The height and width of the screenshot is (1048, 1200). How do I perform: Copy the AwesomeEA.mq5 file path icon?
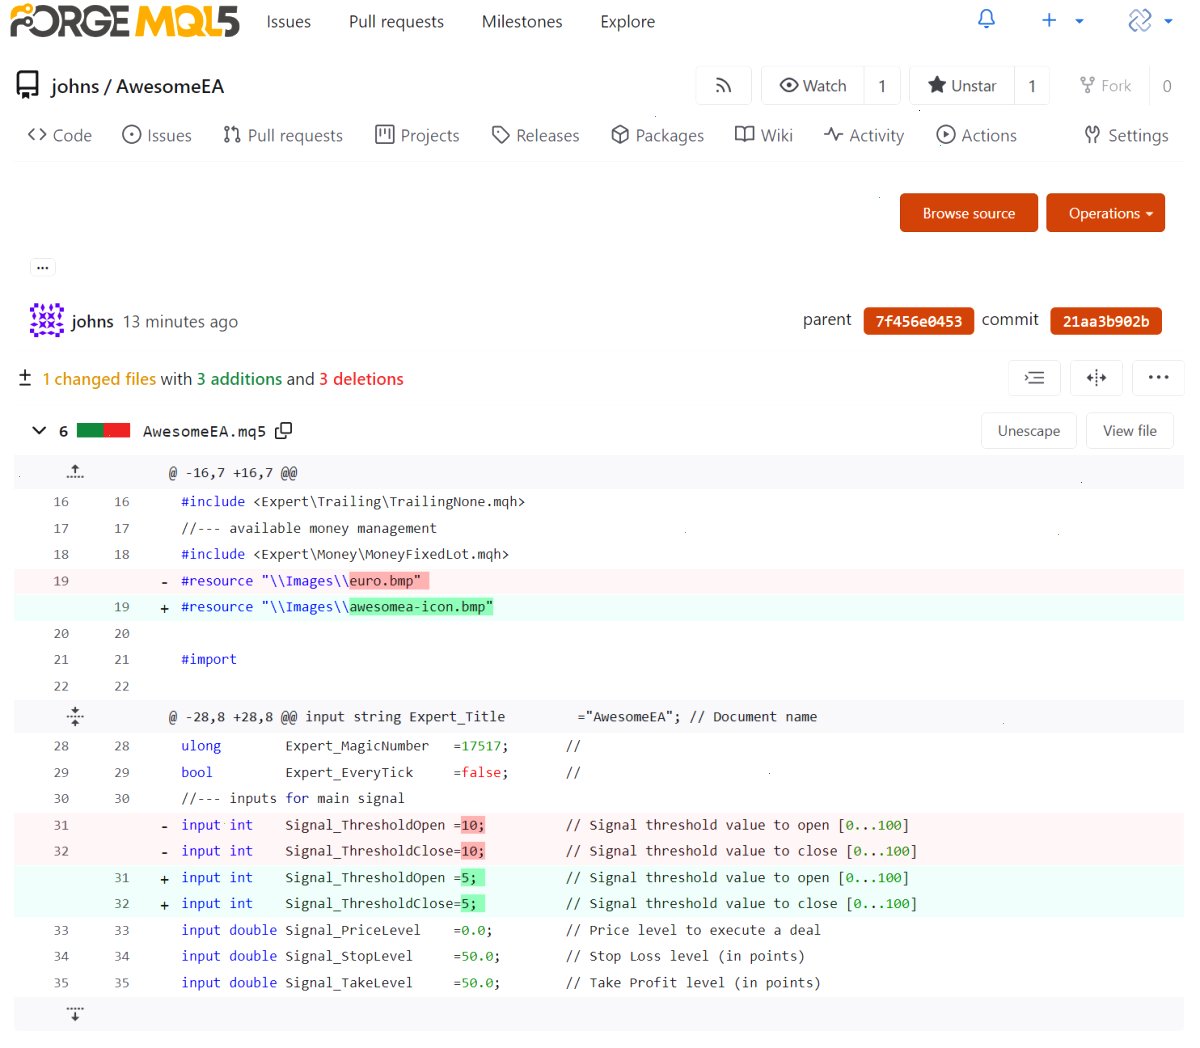click(284, 430)
